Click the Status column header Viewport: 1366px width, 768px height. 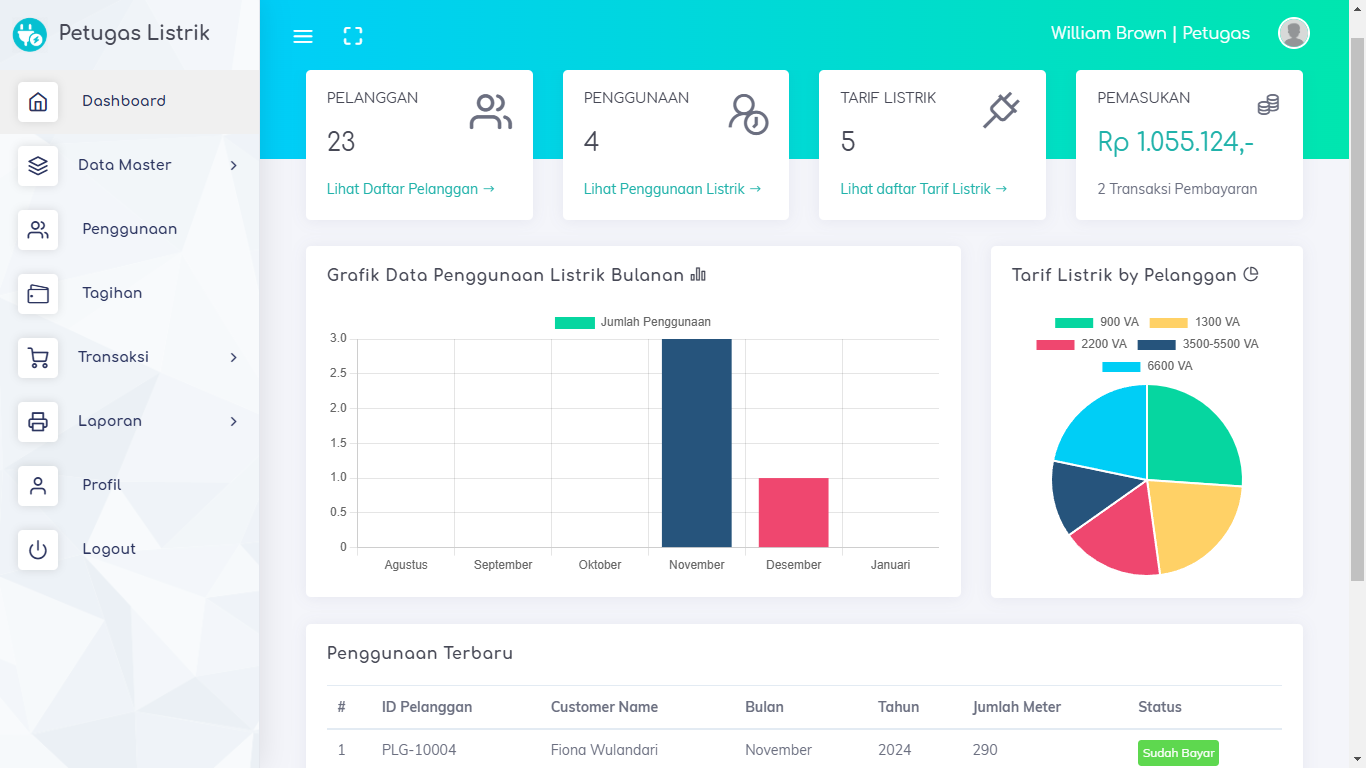click(1160, 707)
